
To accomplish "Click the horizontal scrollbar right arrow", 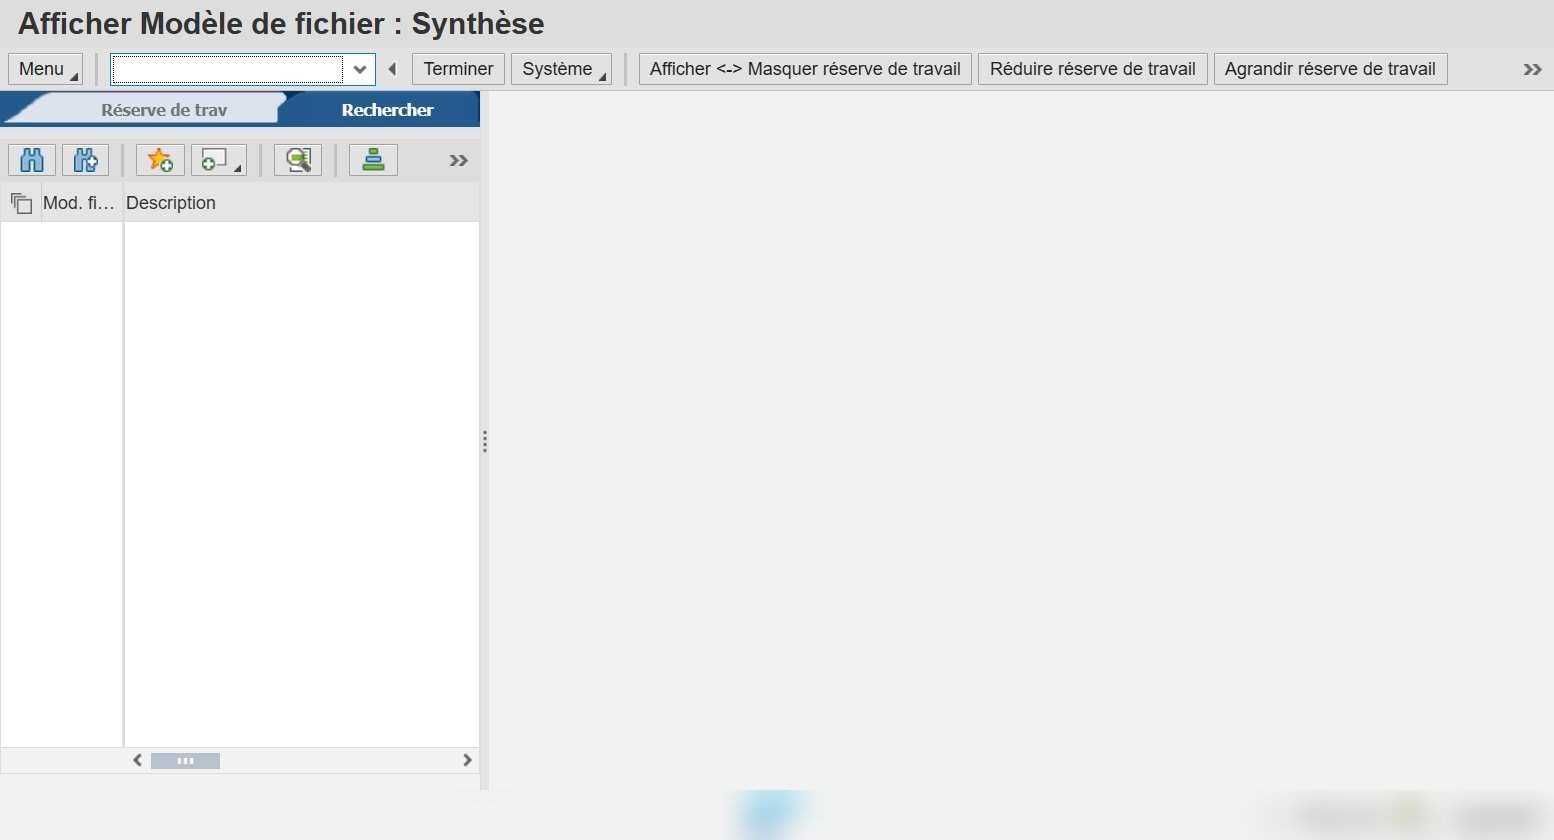I will [x=467, y=760].
